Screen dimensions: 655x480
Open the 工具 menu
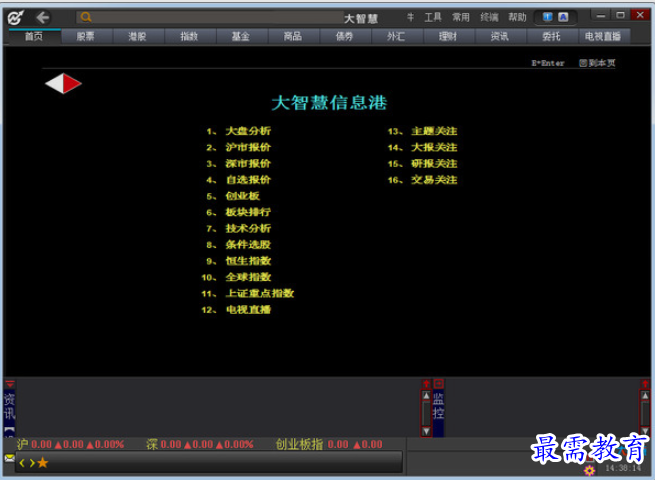pos(433,17)
